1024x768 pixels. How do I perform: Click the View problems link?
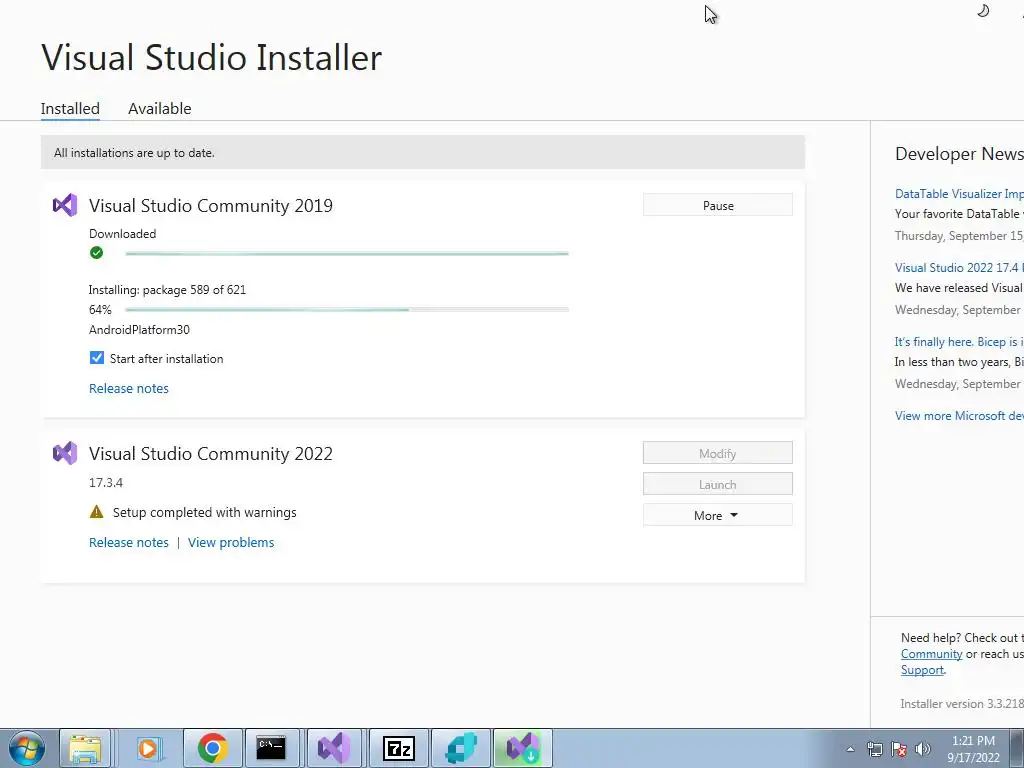tap(231, 543)
